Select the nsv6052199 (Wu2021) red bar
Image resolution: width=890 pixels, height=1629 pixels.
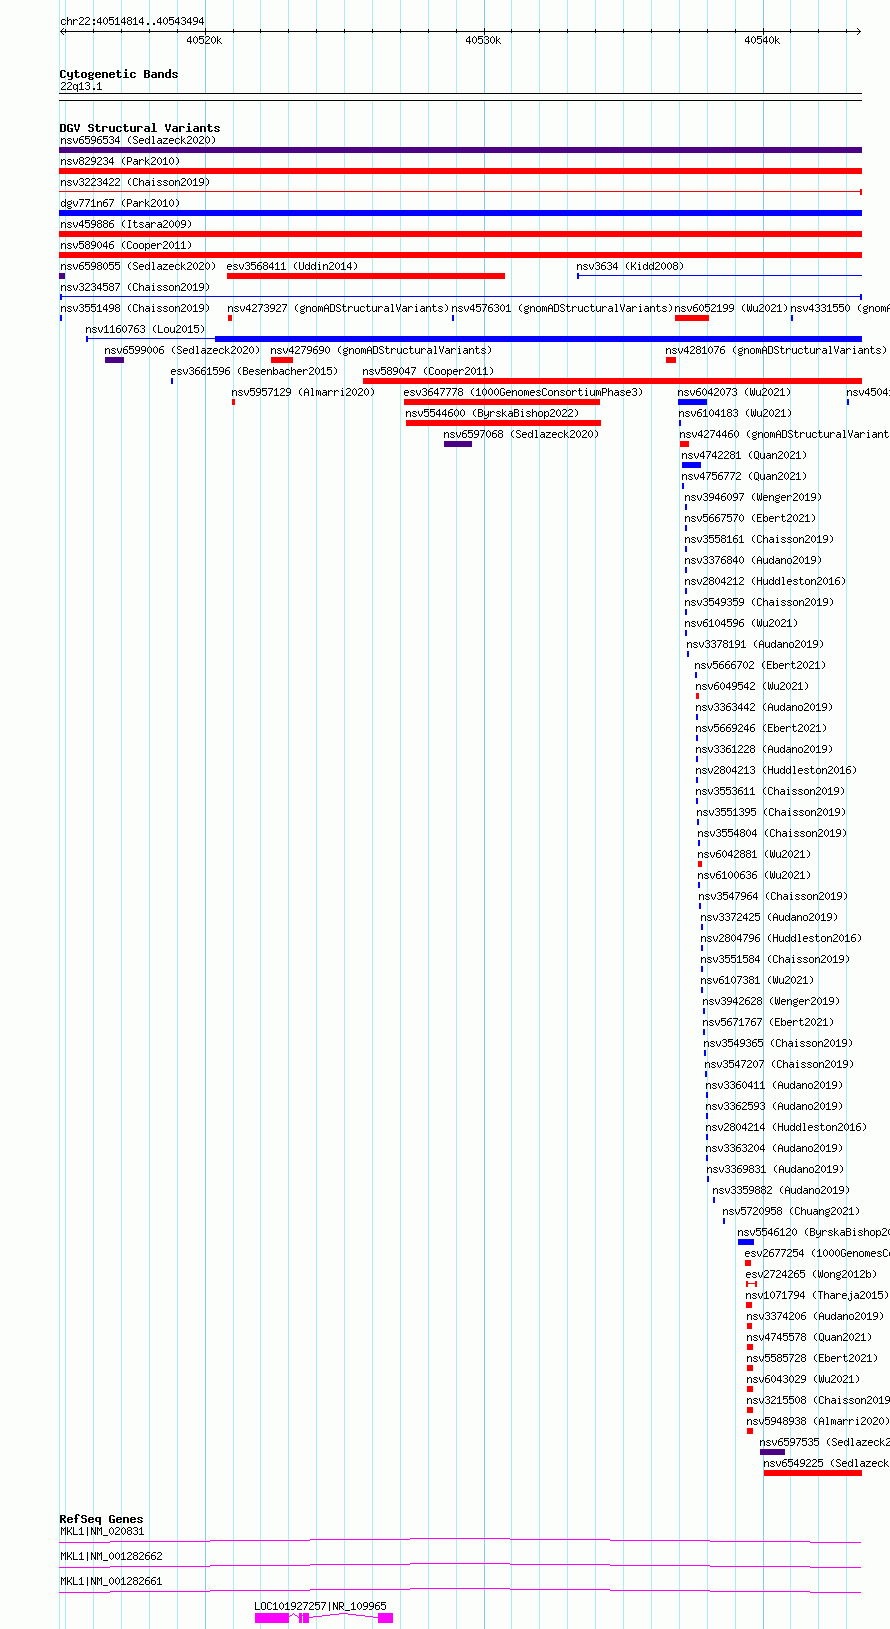pyautogui.click(x=692, y=318)
